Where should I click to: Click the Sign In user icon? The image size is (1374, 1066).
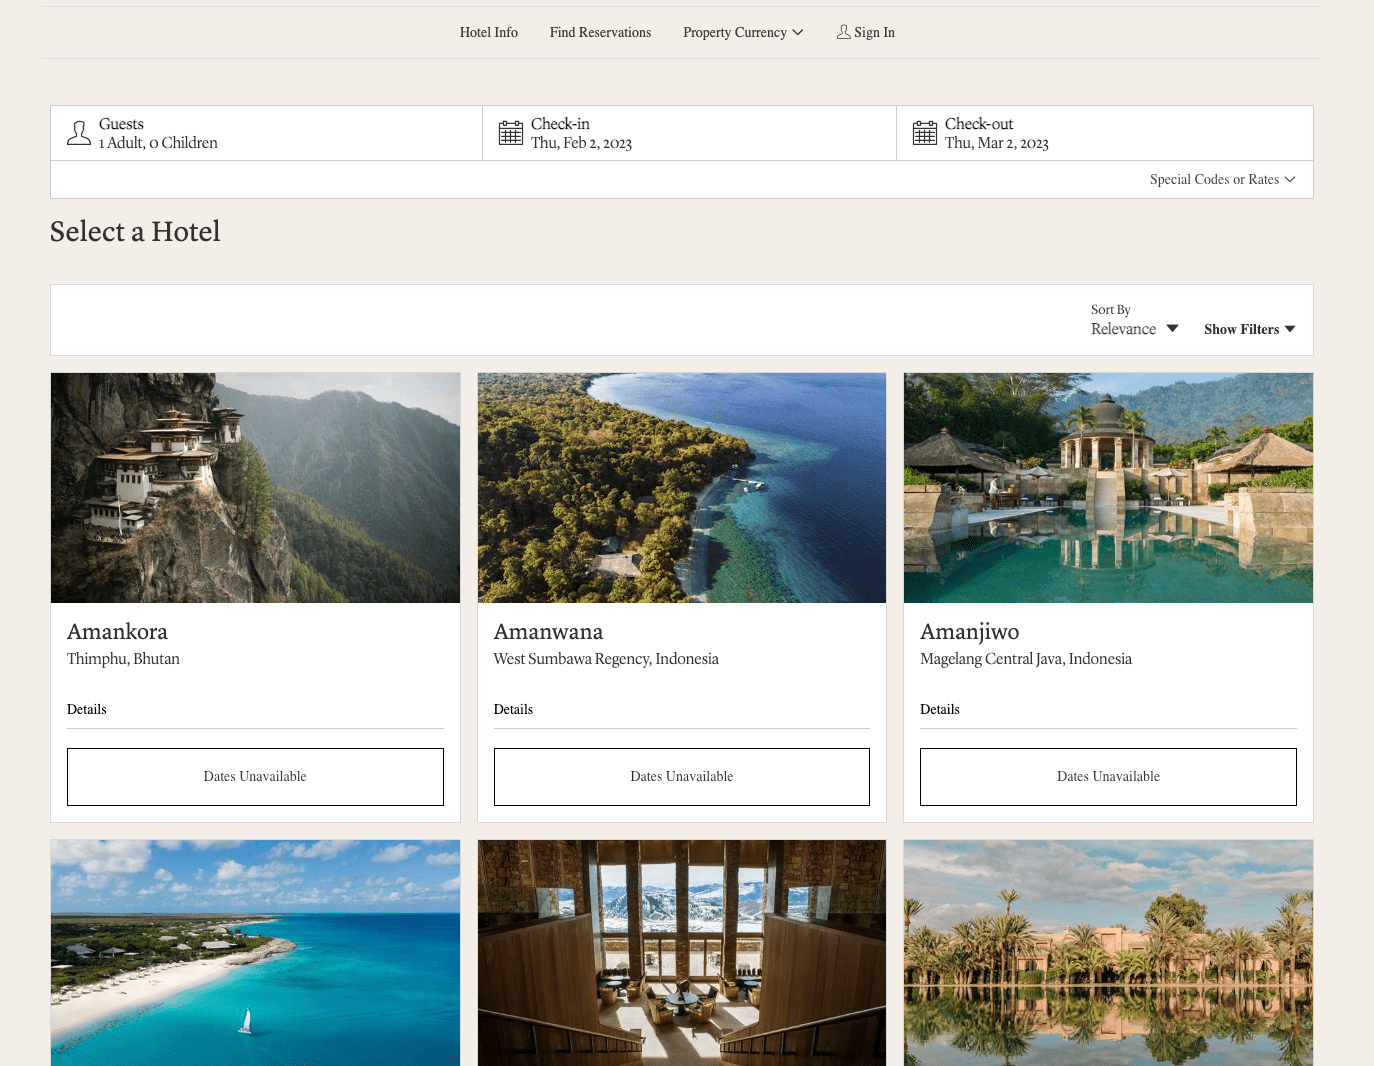point(844,32)
